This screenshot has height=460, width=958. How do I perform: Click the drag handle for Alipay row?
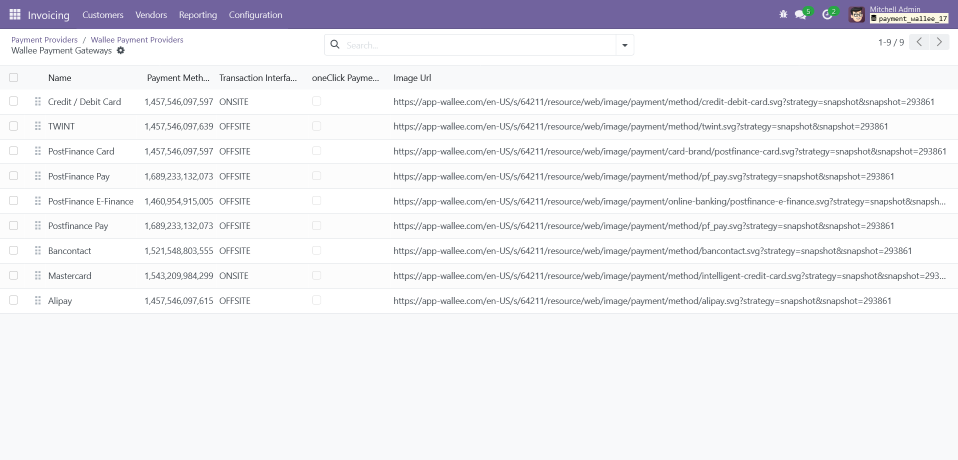[x=38, y=301]
